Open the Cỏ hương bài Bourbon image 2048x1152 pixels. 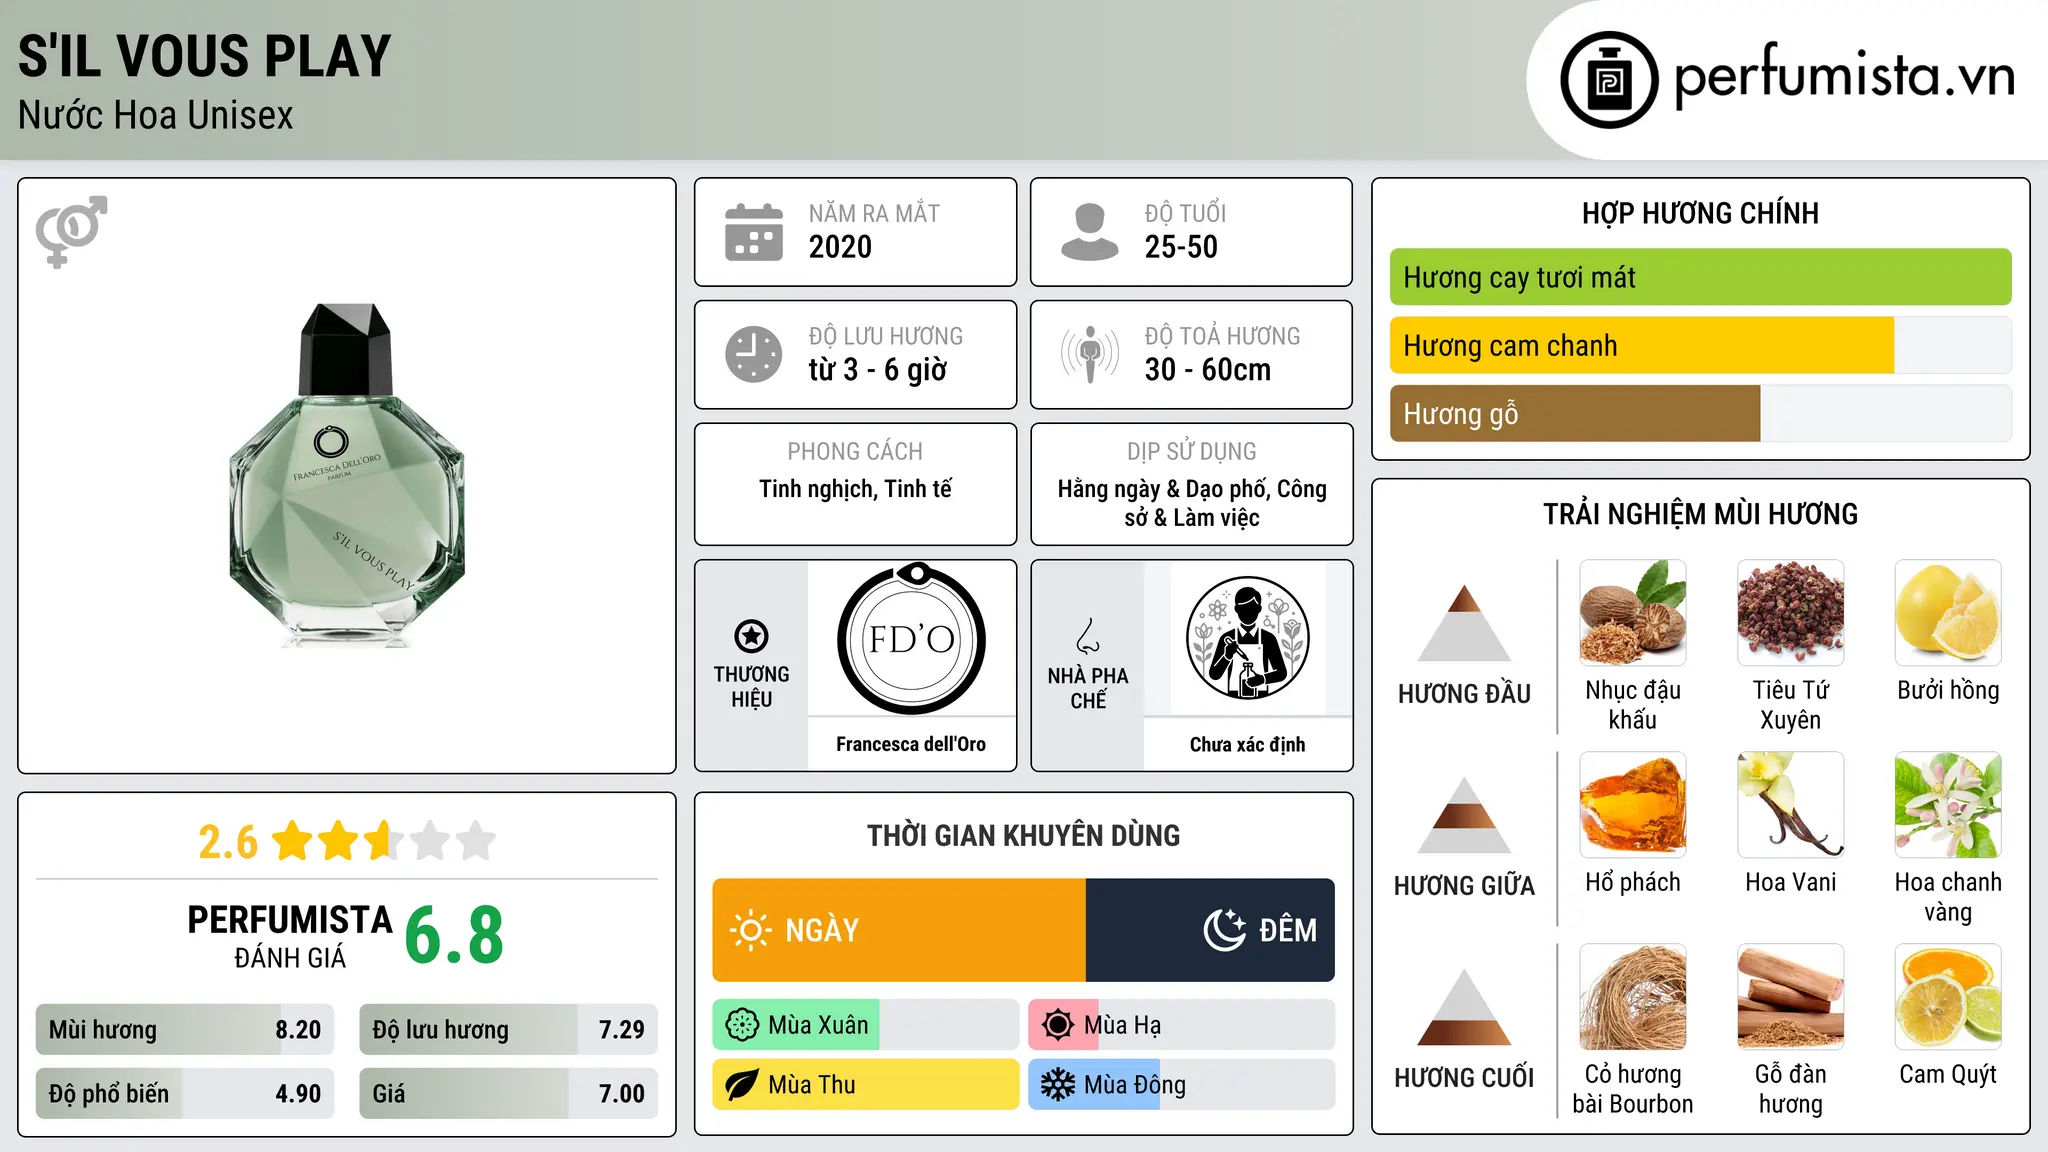(1633, 997)
